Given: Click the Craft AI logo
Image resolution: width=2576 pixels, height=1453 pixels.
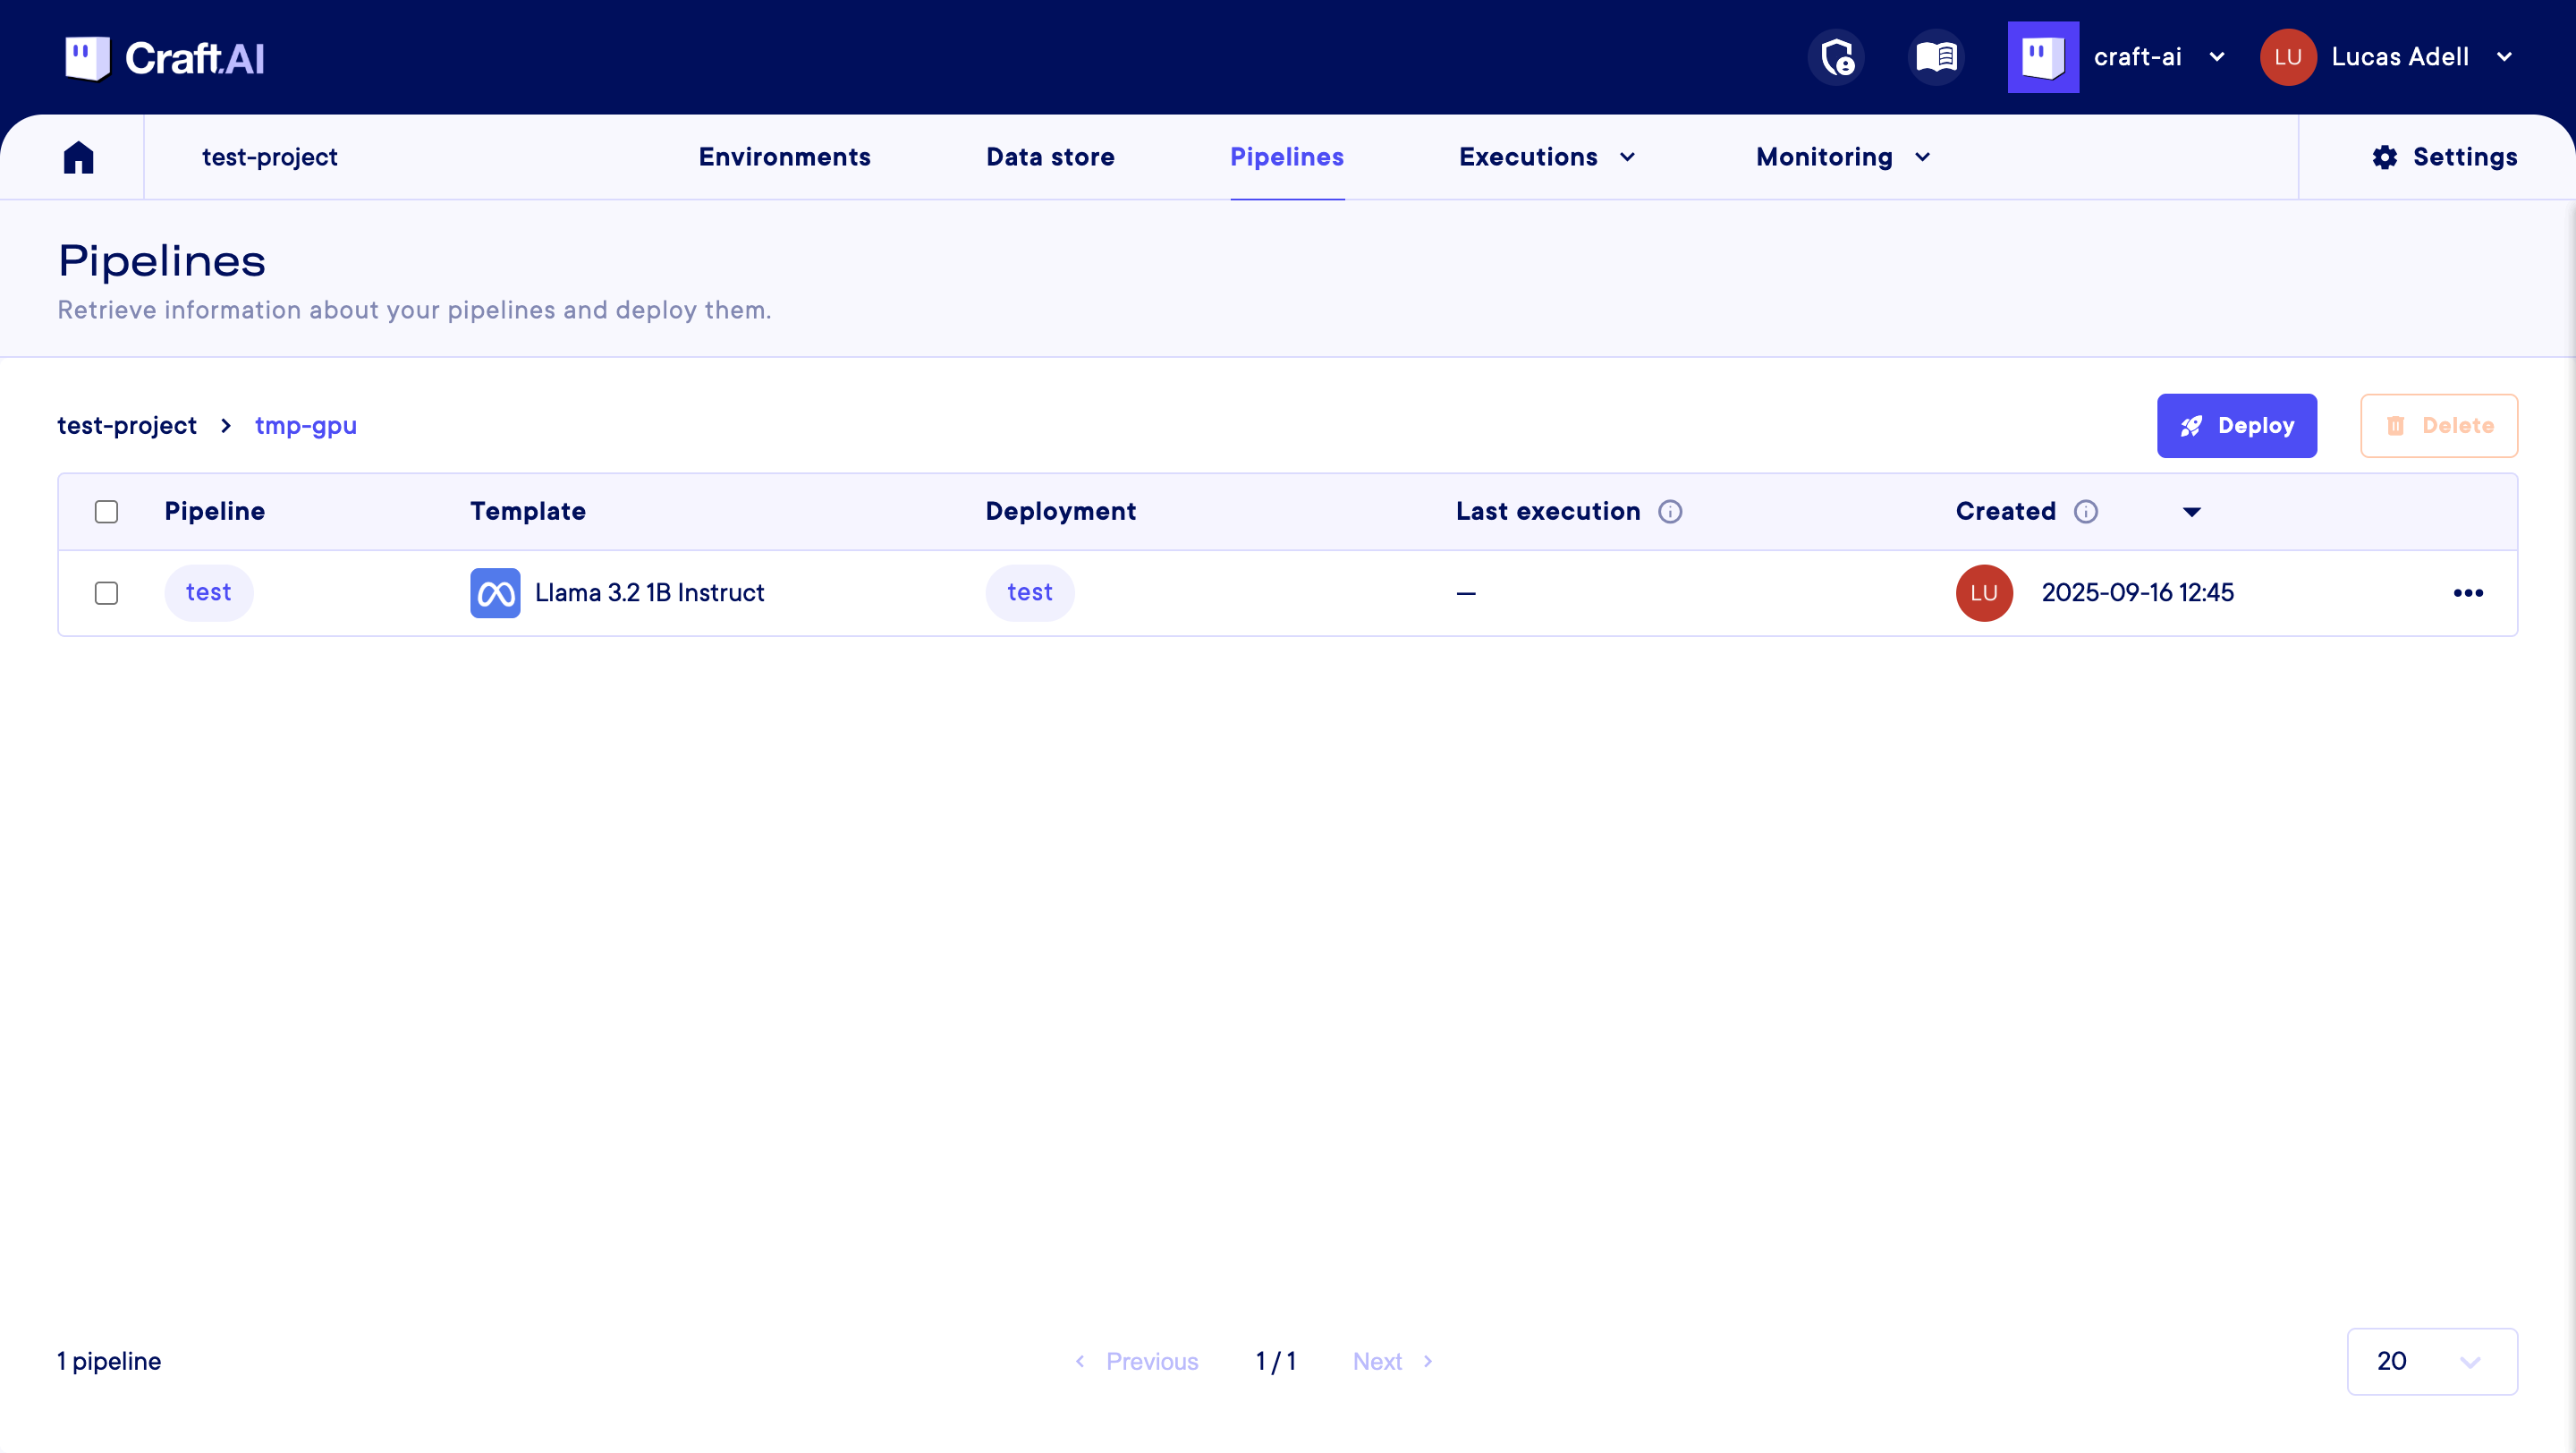Looking at the screenshot, I should coord(165,58).
